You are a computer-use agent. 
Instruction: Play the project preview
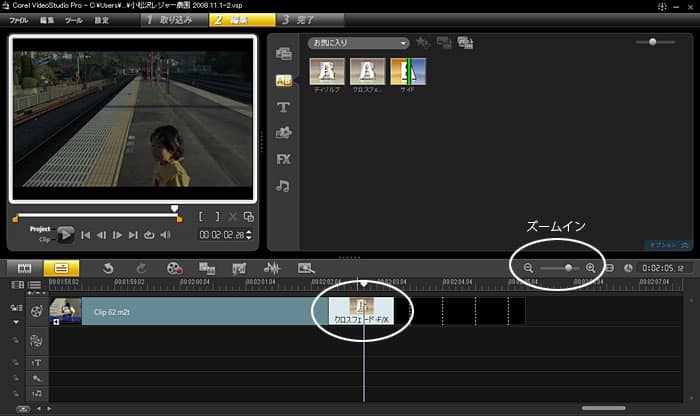click(66, 234)
